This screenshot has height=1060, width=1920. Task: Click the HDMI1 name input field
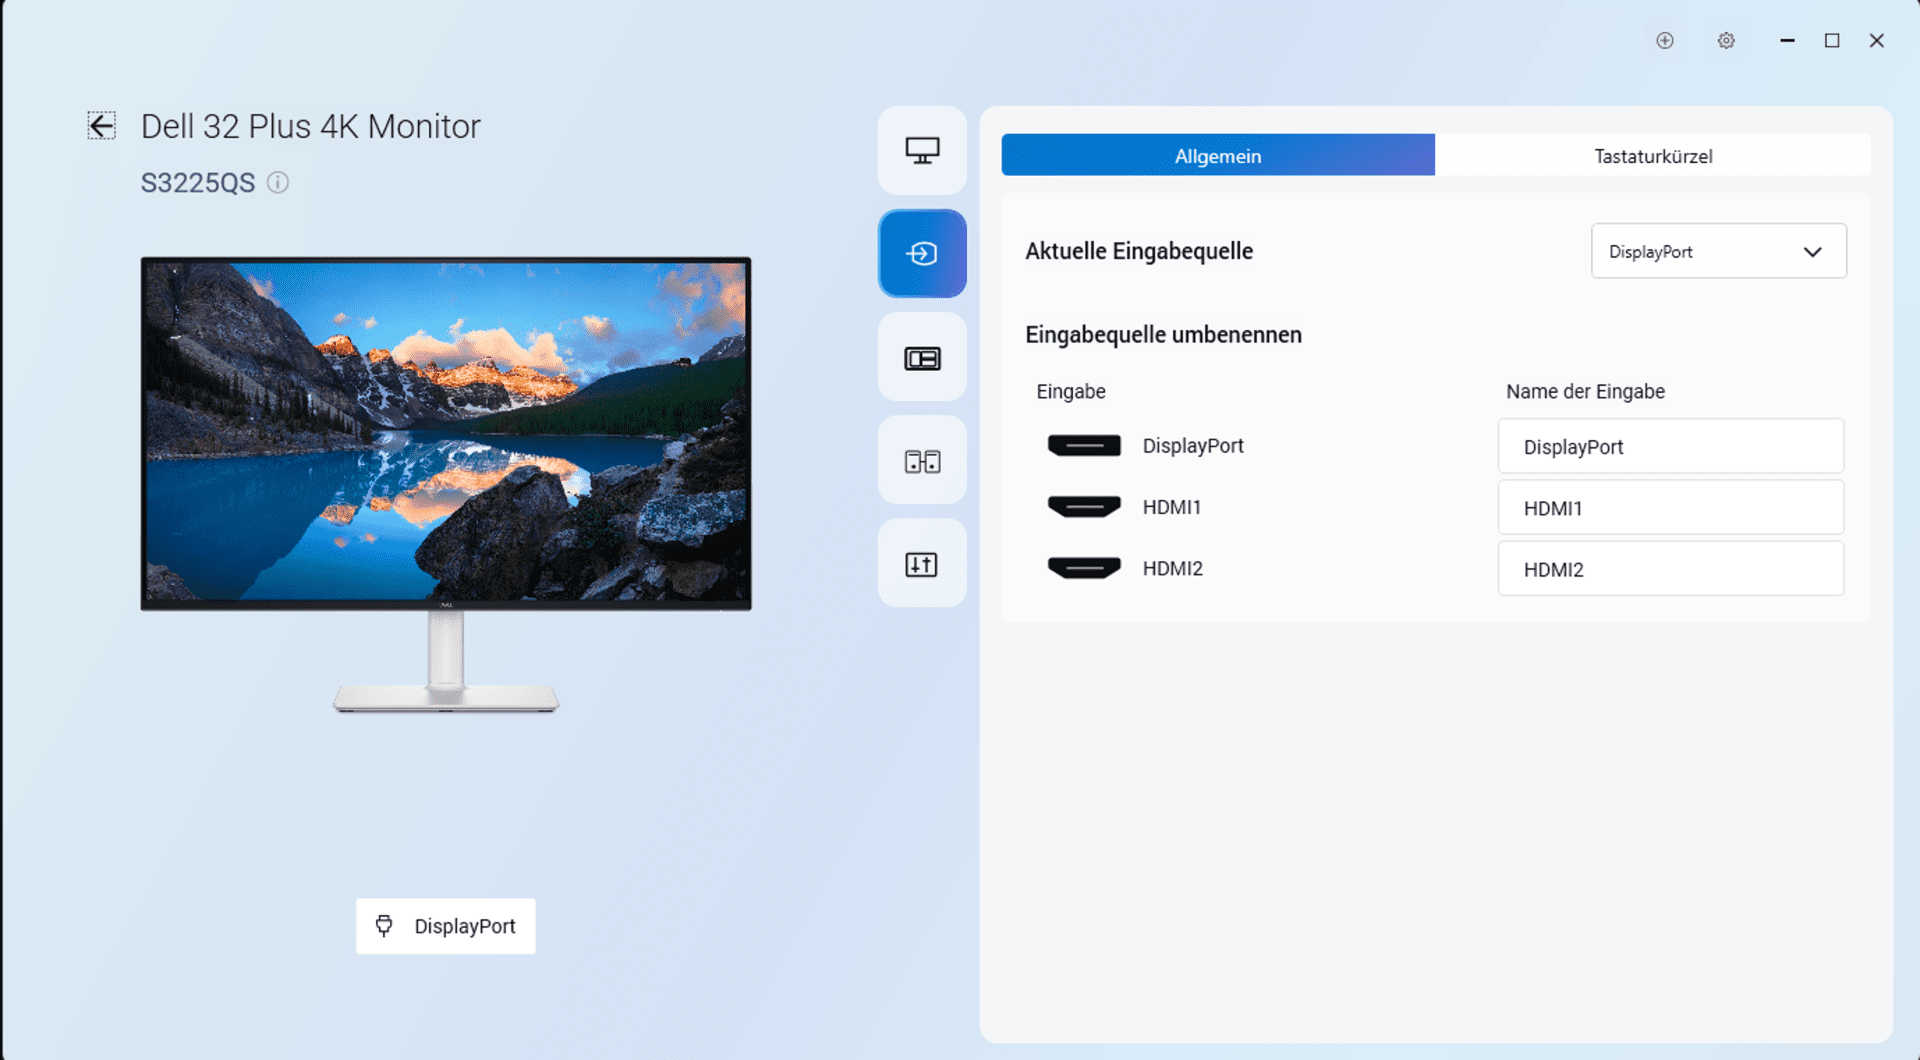(x=1670, y=507)
